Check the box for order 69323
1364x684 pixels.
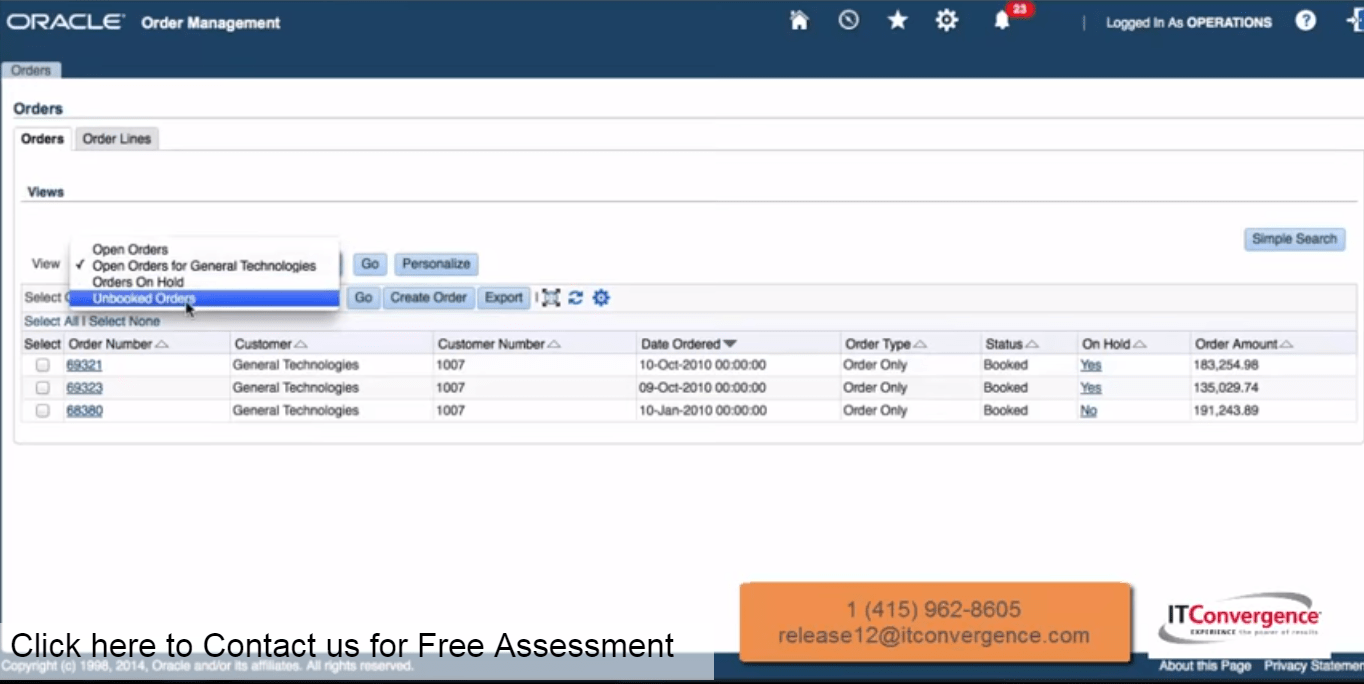pos(42,388)
